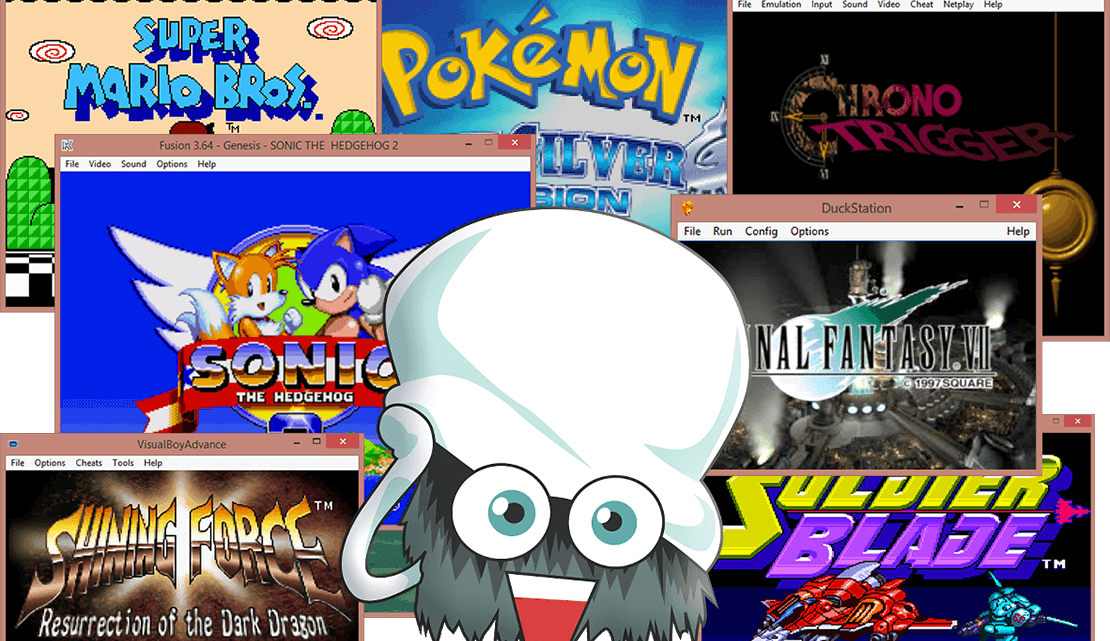Close the DuckStation window

tap(1017, 204)
